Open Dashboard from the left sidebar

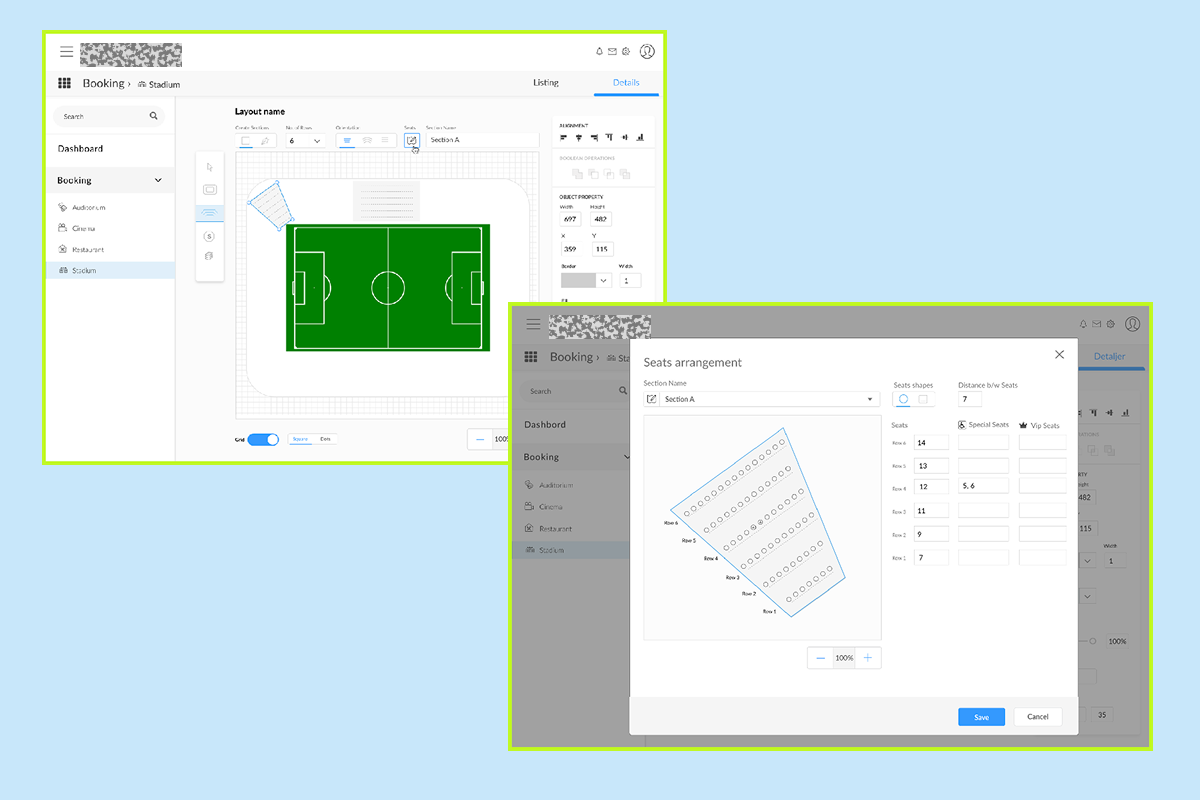(x=80, y=149)
